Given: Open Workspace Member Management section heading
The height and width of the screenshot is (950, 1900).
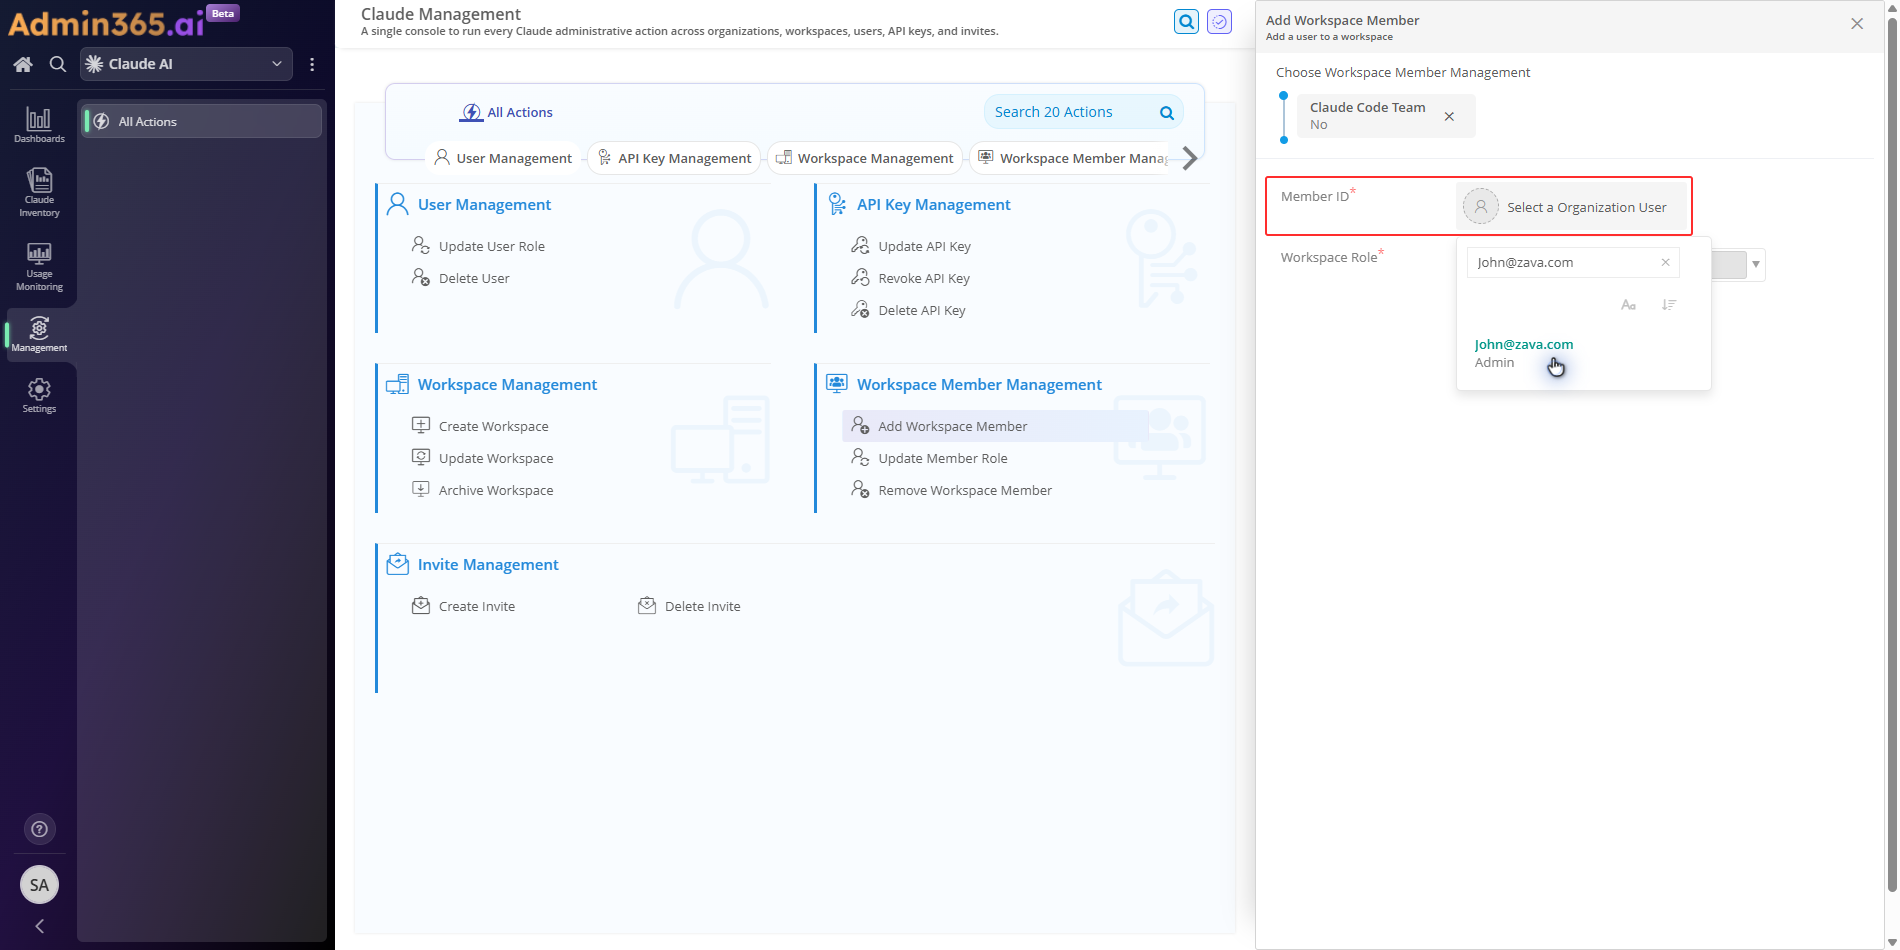Looking at the screenshot, I should coord(979,384).
